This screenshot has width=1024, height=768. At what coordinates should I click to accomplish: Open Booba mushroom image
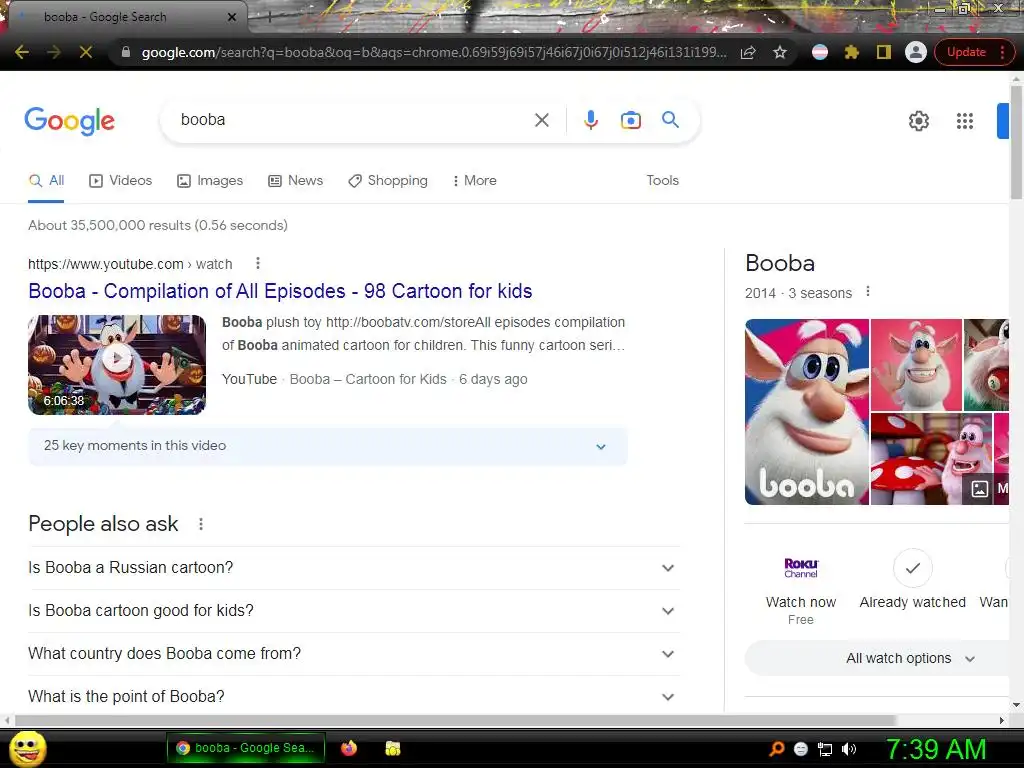pyautogui.click(x=931, y=459)
